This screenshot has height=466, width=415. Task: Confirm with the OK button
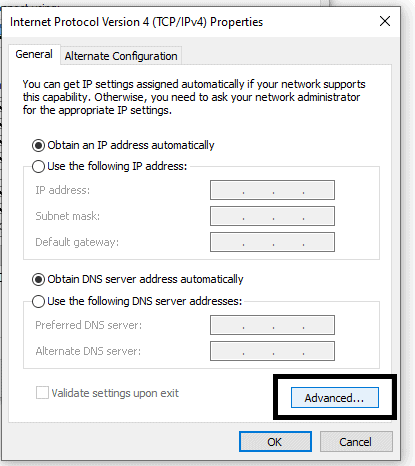click(275, 442)
